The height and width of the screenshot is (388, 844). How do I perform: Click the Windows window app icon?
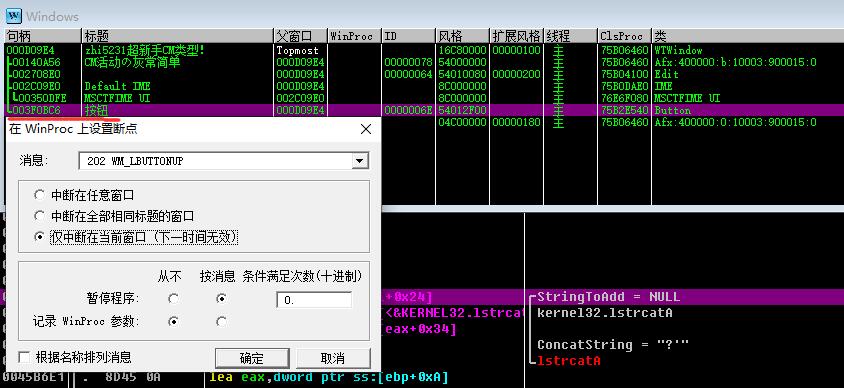click(x=13, y=16)
